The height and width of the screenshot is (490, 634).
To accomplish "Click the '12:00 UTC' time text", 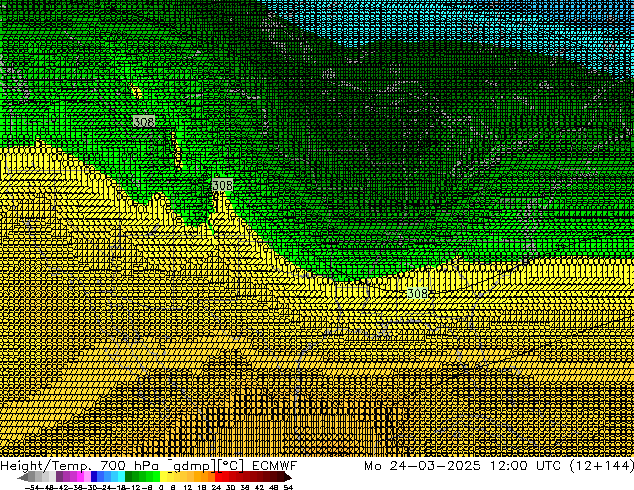I will [x=526, y=466].
